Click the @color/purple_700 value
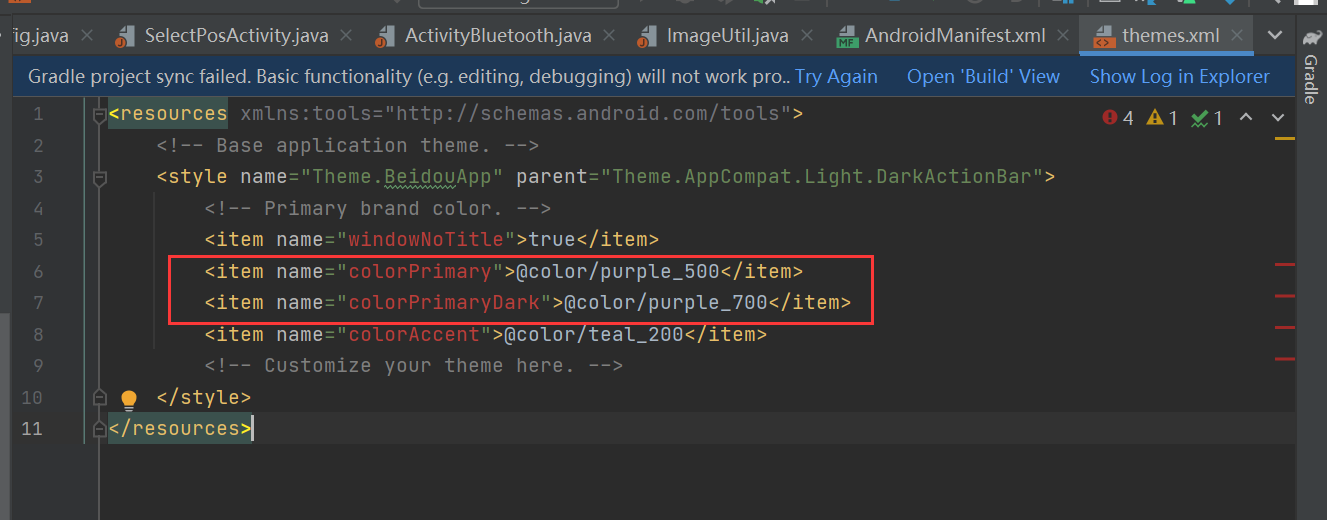The image size is (1327, 520). coord(666,302)
